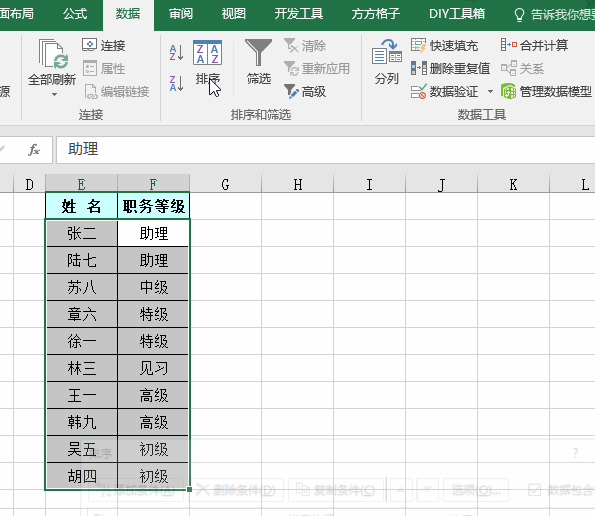
Task: Click 分列 text to columns
Action: pos(387,62)
